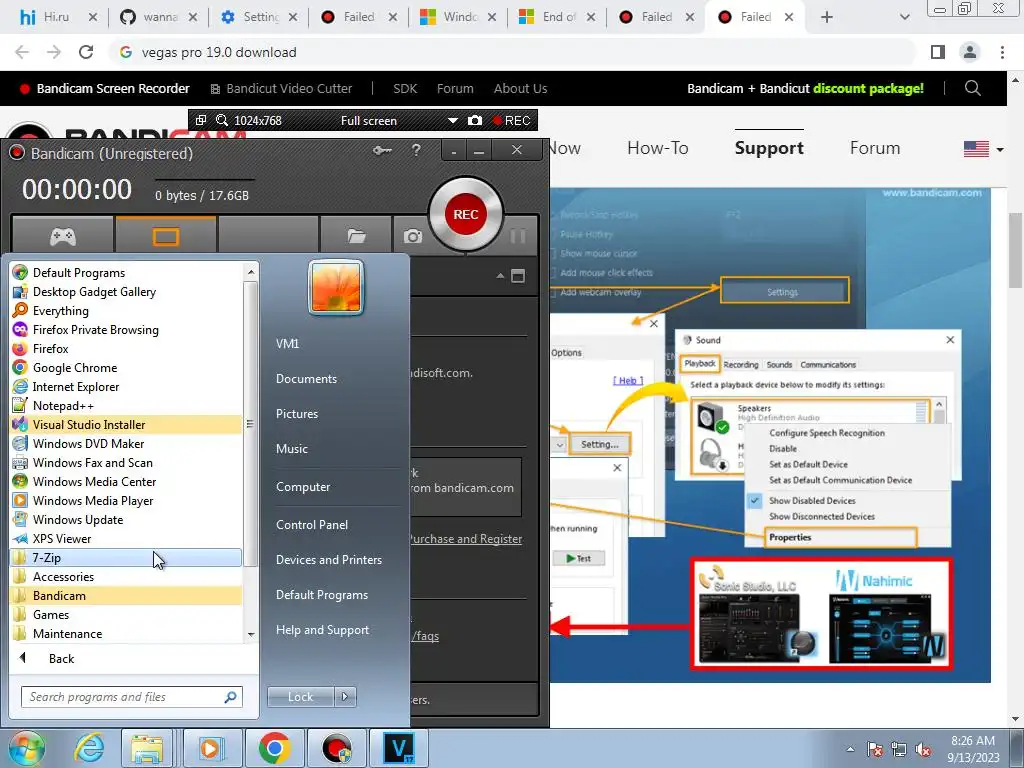The width and height of the screenshot is (1024, 768).
Task: Open Windows Update
Action: pyautogui.click(x=127, y=519)
